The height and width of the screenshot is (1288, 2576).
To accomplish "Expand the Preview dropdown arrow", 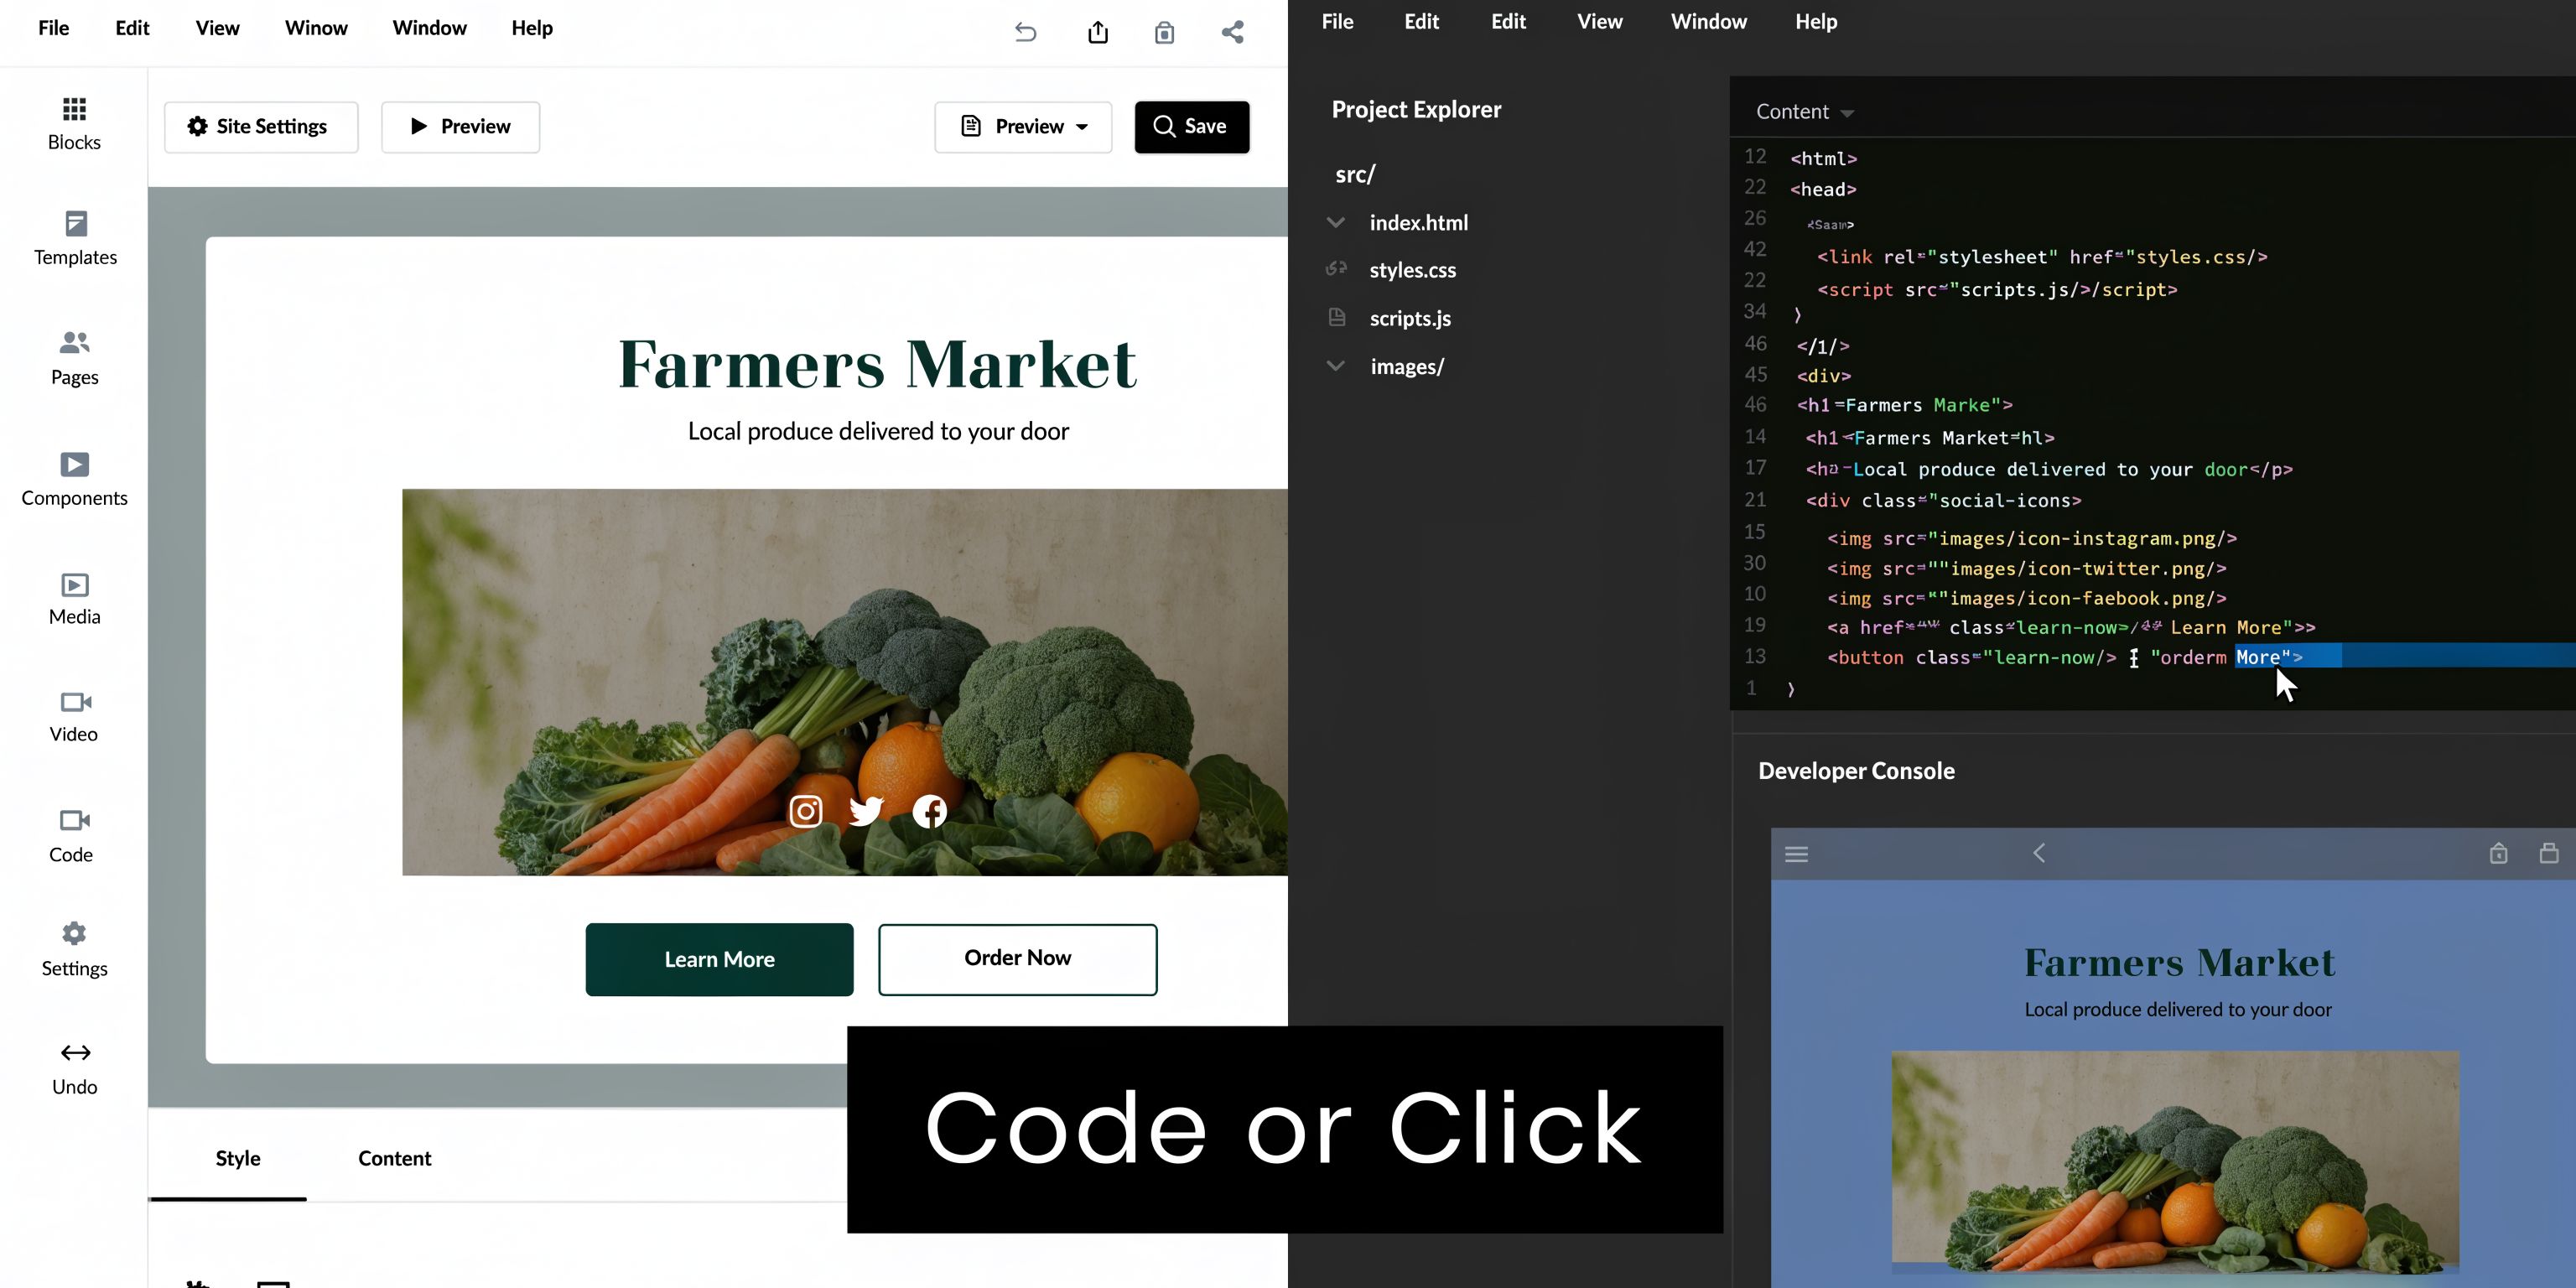I will [x=1083, y=126].
